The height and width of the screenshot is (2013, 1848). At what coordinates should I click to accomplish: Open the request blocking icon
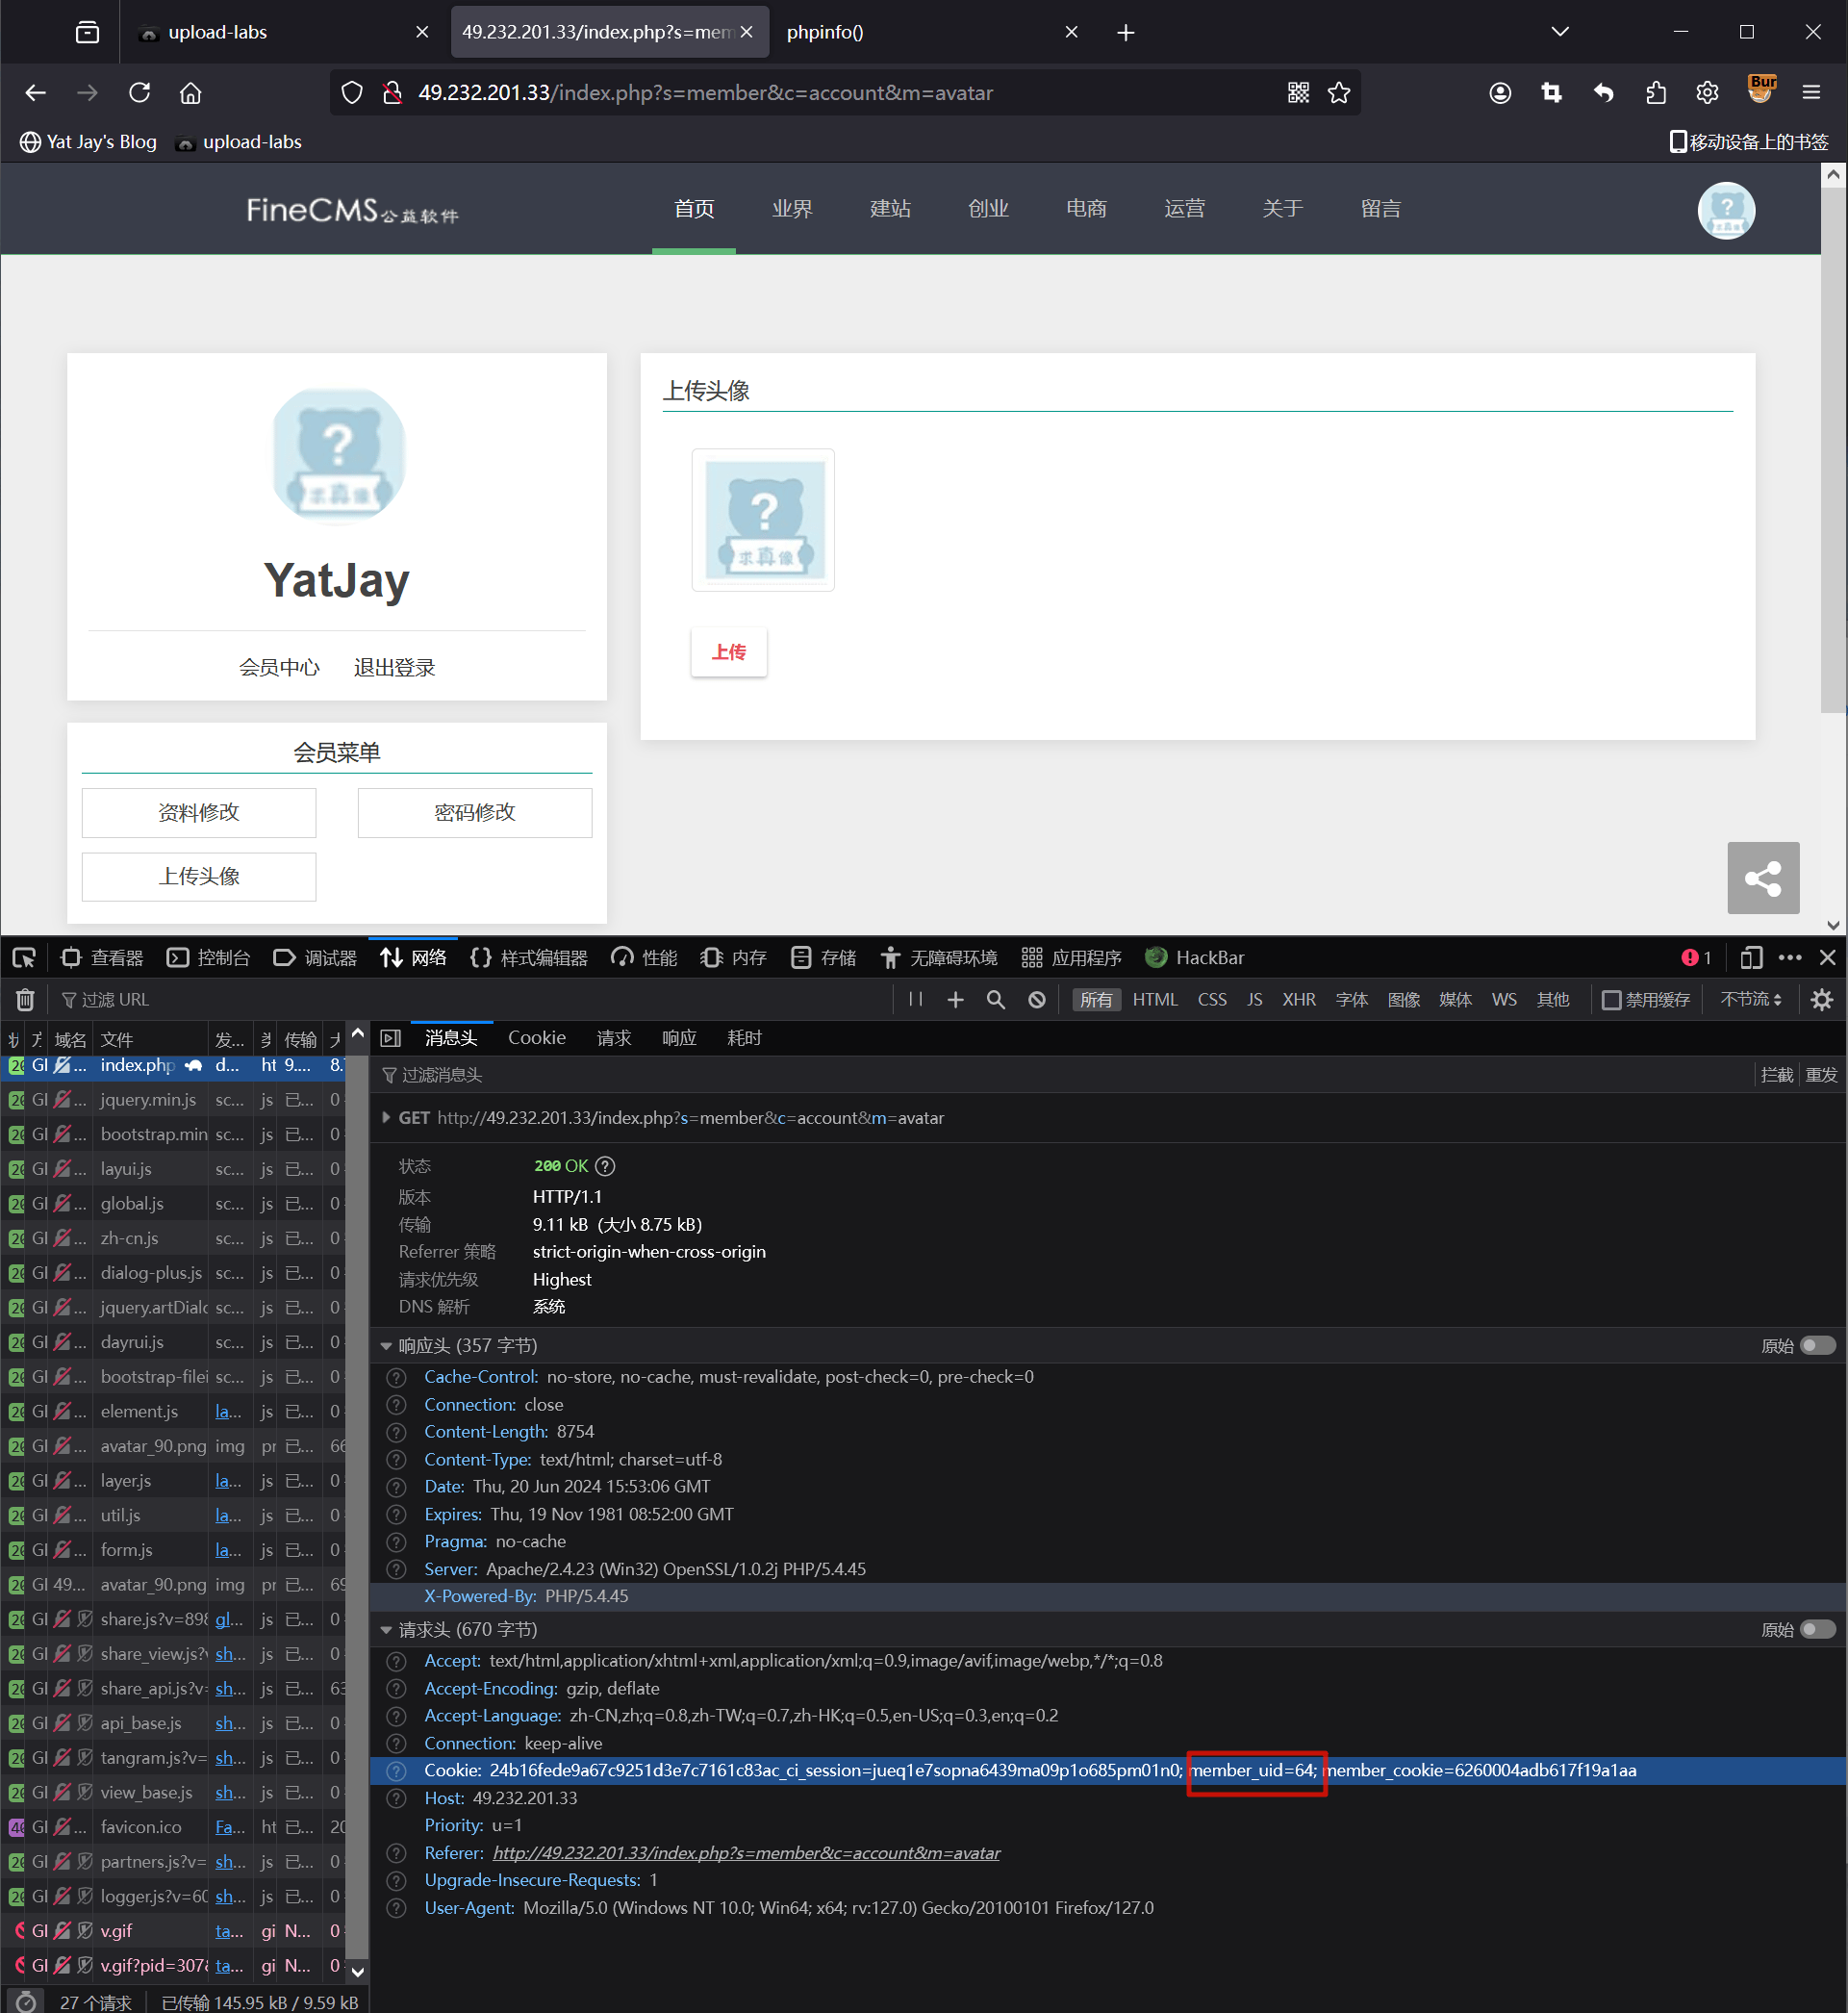click(1037, 1000)
